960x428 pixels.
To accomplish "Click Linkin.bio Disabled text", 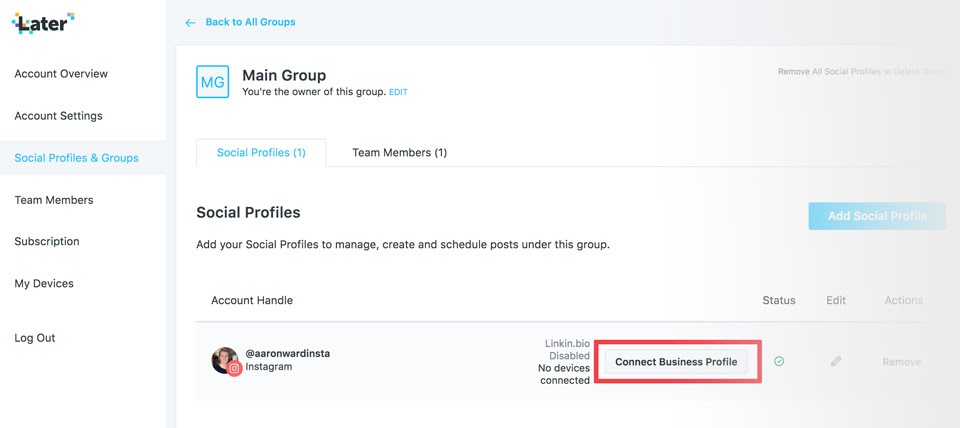I will tap(568, 350).
